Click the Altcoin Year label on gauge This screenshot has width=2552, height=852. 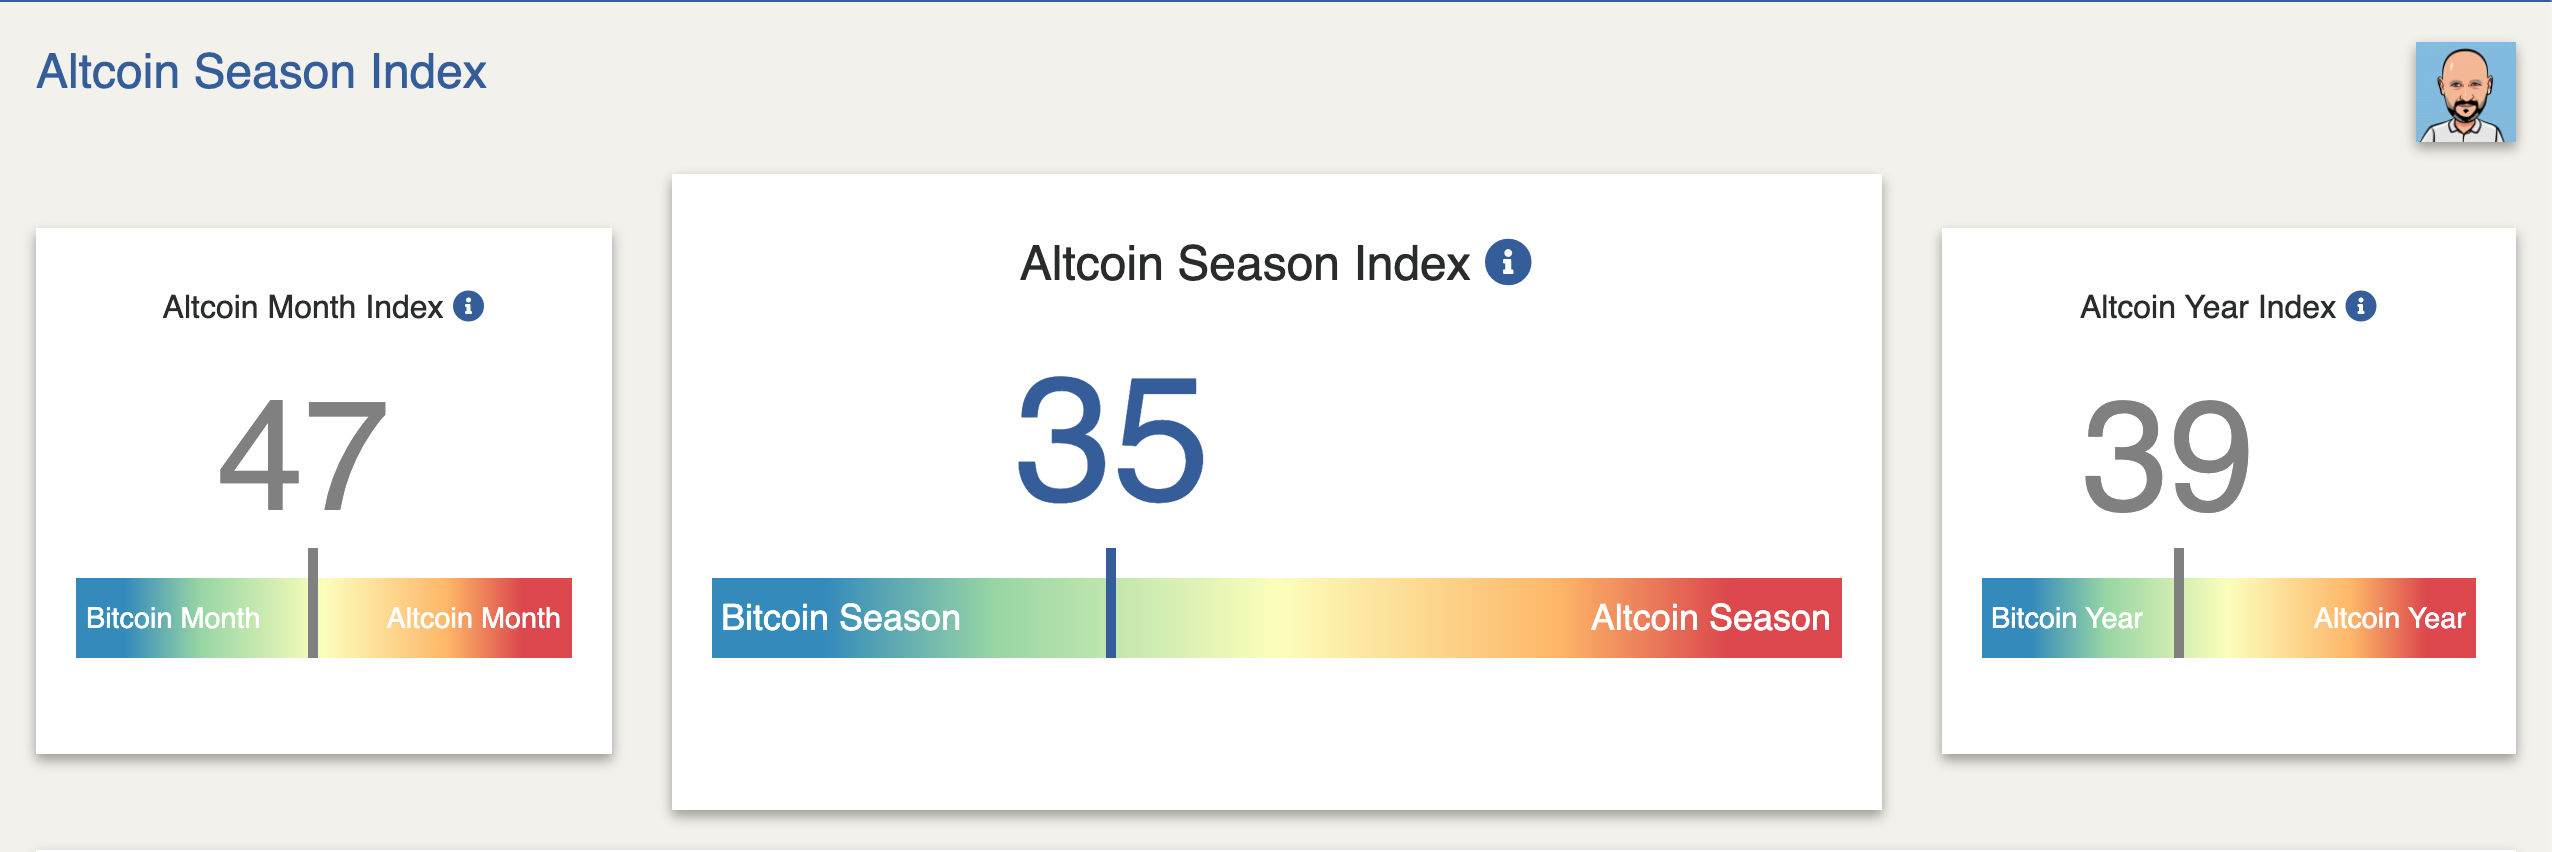(x=2390, y=618)
